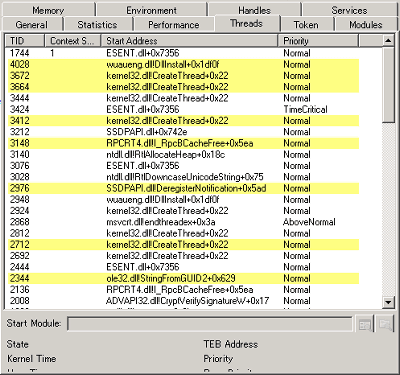The image size is (400, 375).
Task: Select thread 2948 row
Action: click(183, 200)
